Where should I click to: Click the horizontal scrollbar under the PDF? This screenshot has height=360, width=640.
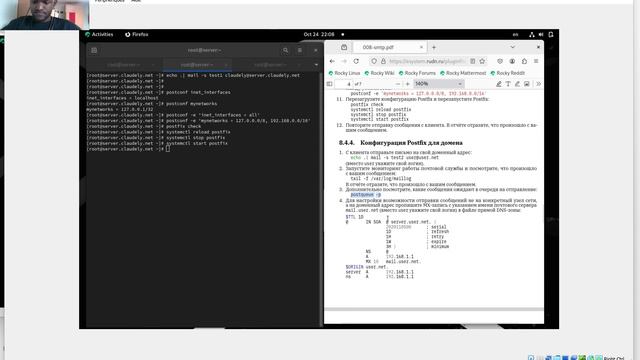[x=433, y=309]
